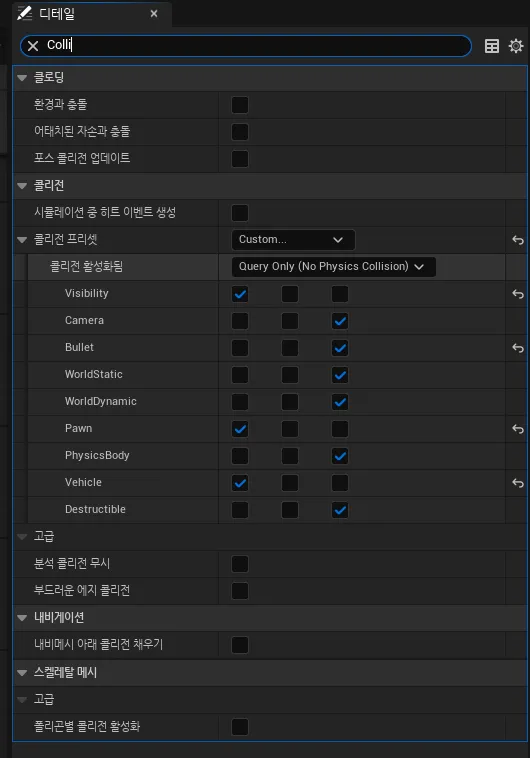Uncheck the checked Bullet response box
The height and width of the screenshot is (758, 530).
tap(340, 348)
